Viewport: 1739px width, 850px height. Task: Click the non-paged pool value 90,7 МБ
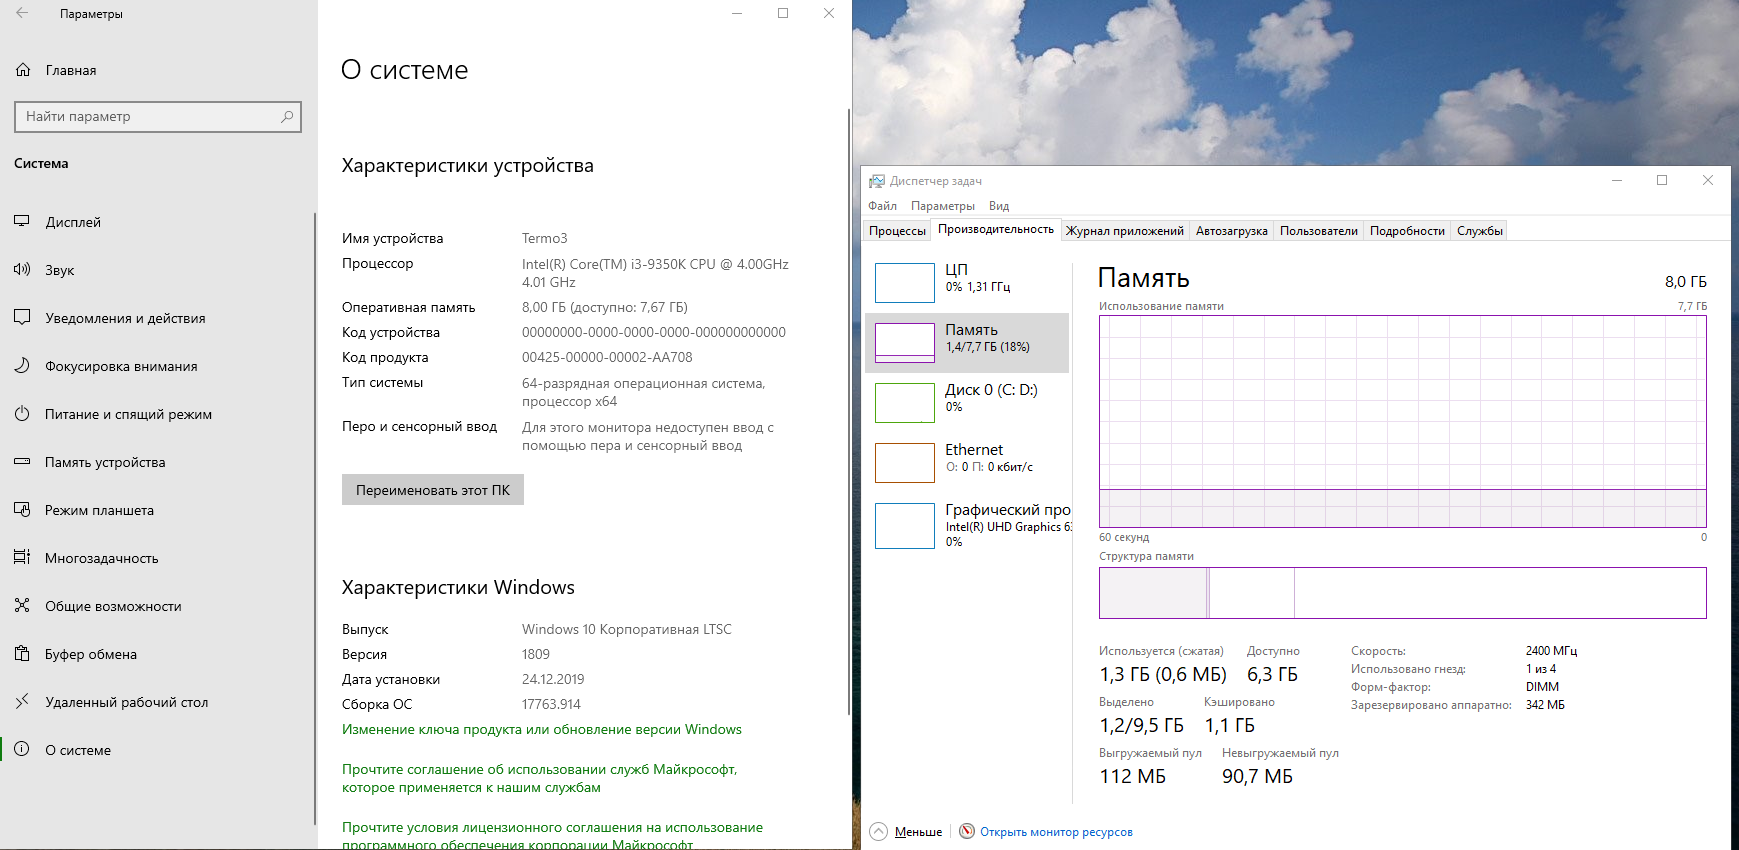[x=1257, y=776]
